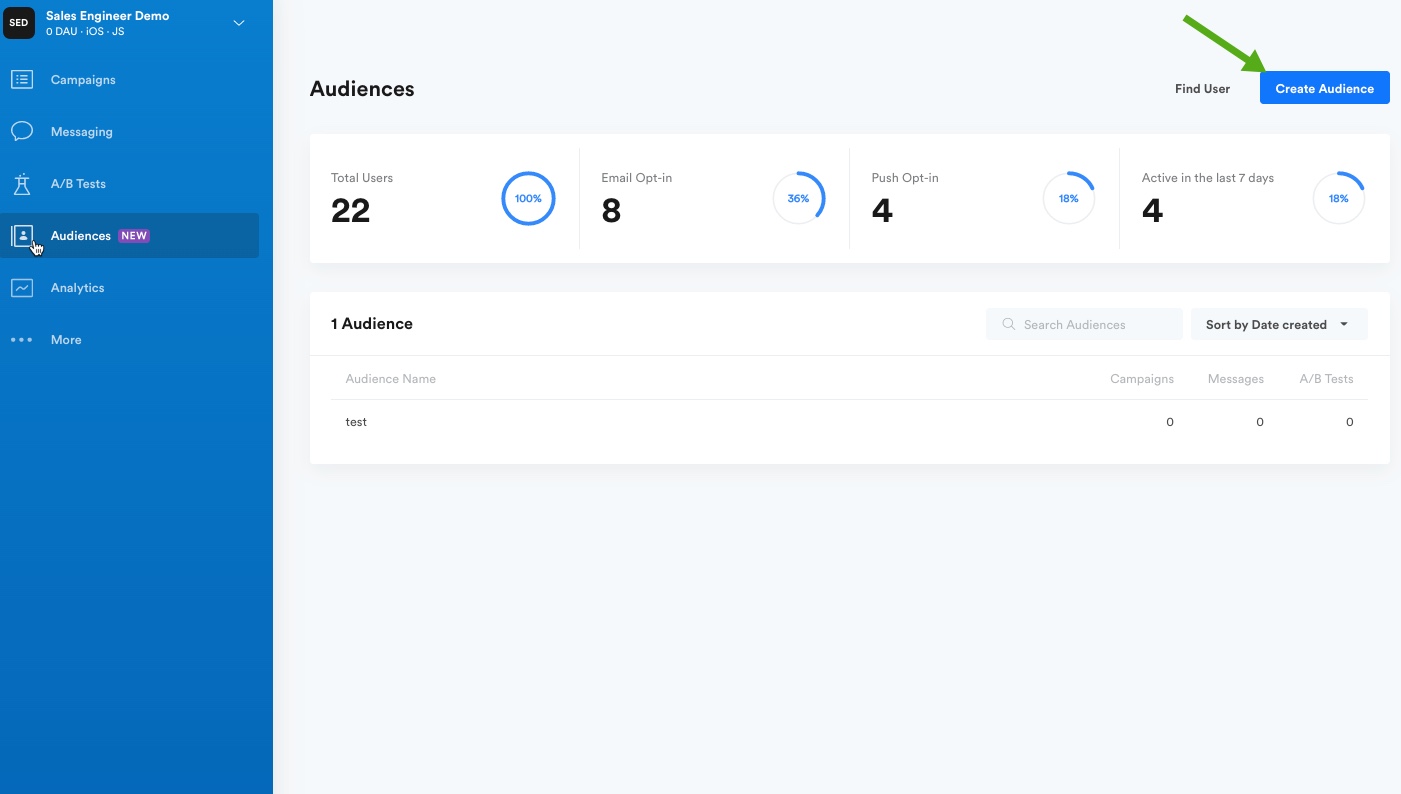Viewport: 1401px width, 794px height.
Task: Click the Email Opt-in 36% progress ring
Action: click(x=798, y=198)
